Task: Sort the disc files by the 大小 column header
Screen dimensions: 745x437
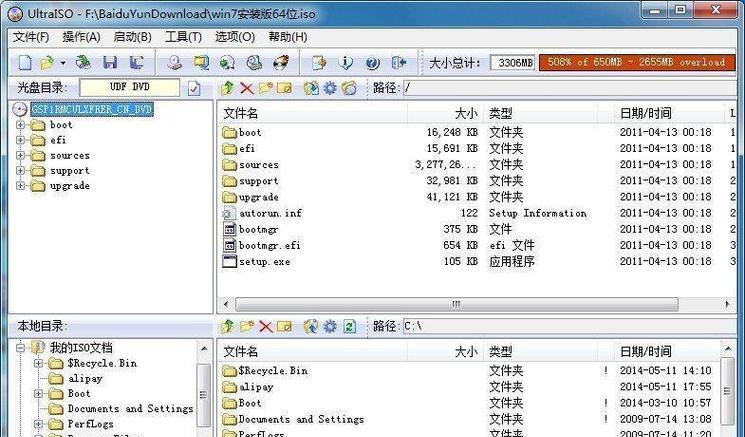Action: 445,114
